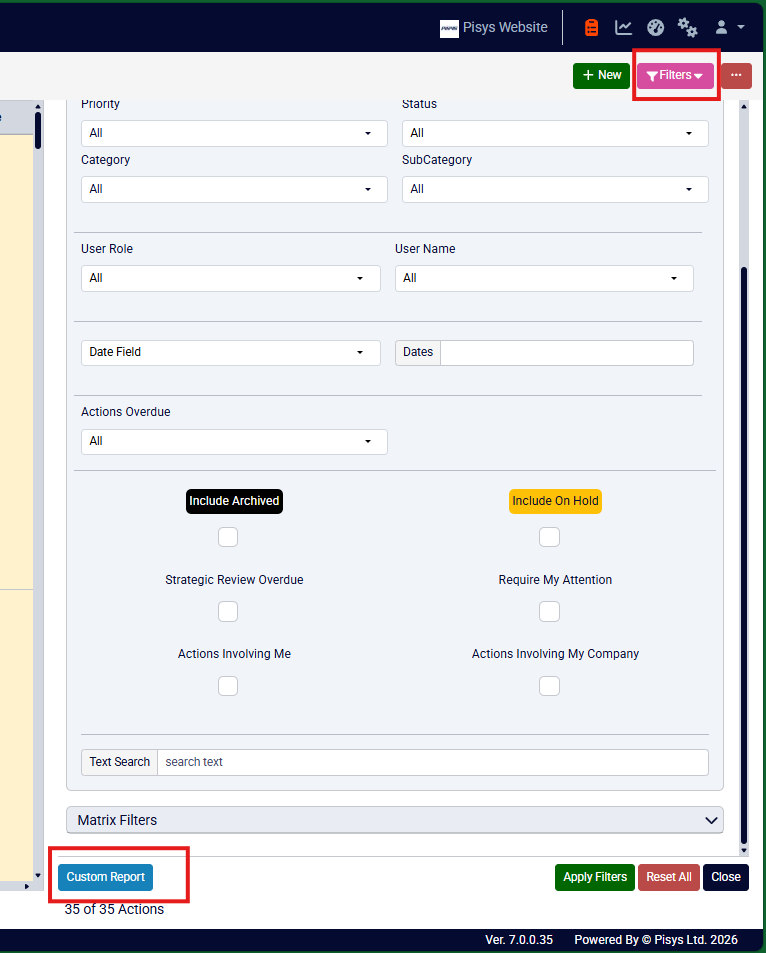Image resolution: width=766 pixels, height=953 pixels.
Task: Open the settings gears icon
Action: (688, 27)
